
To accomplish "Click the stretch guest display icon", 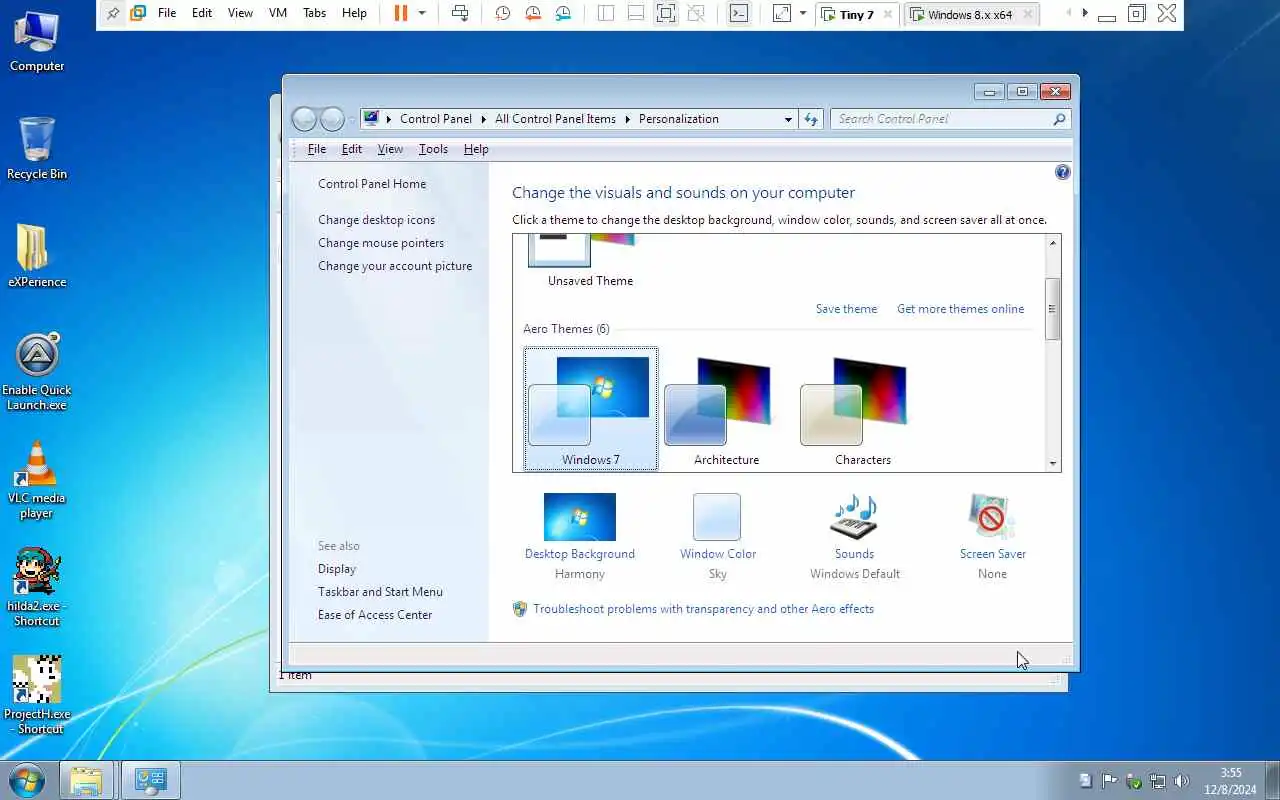I will 782,13.
